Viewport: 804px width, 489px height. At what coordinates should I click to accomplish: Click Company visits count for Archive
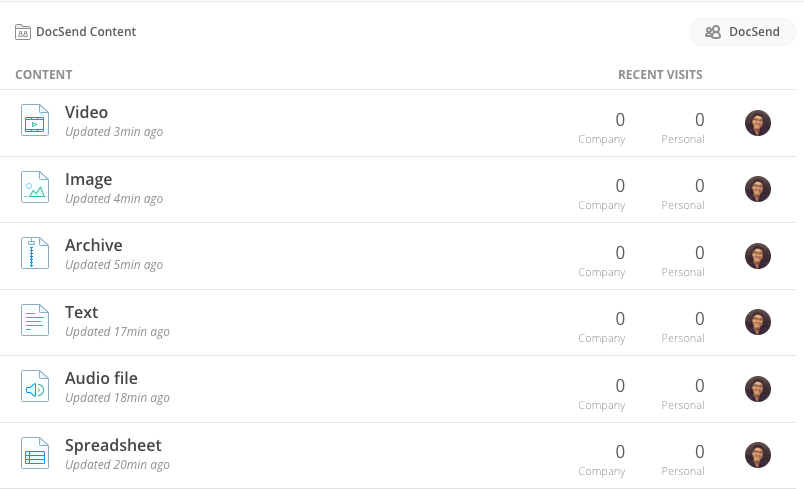click(620, 253)
